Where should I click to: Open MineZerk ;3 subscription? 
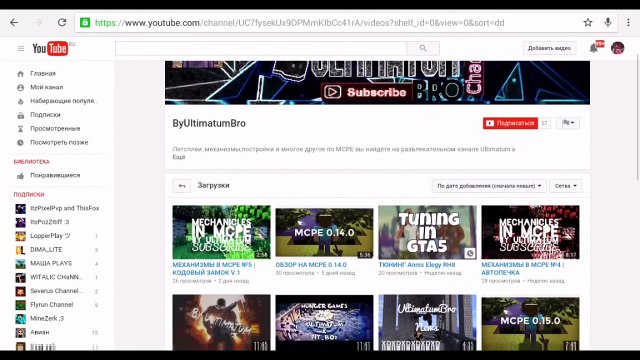tap(47, 318)
